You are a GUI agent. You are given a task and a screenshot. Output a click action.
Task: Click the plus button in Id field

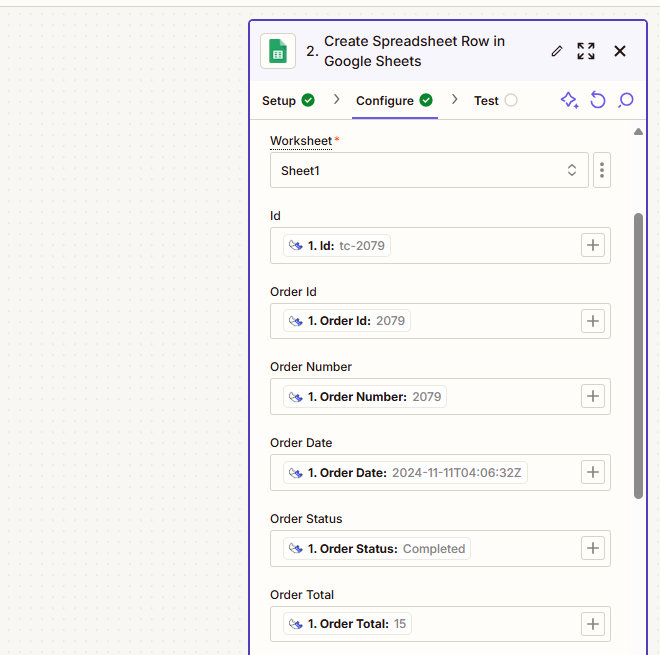click(x=593, y=246)
